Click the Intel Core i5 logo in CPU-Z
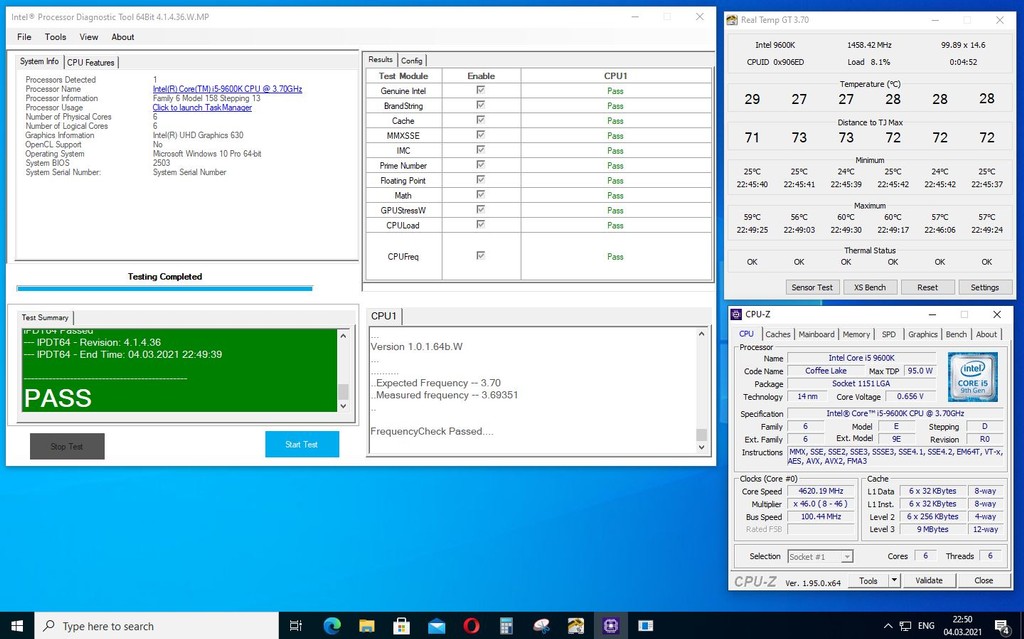The image size is (1024, 639). tap(972, 378)
